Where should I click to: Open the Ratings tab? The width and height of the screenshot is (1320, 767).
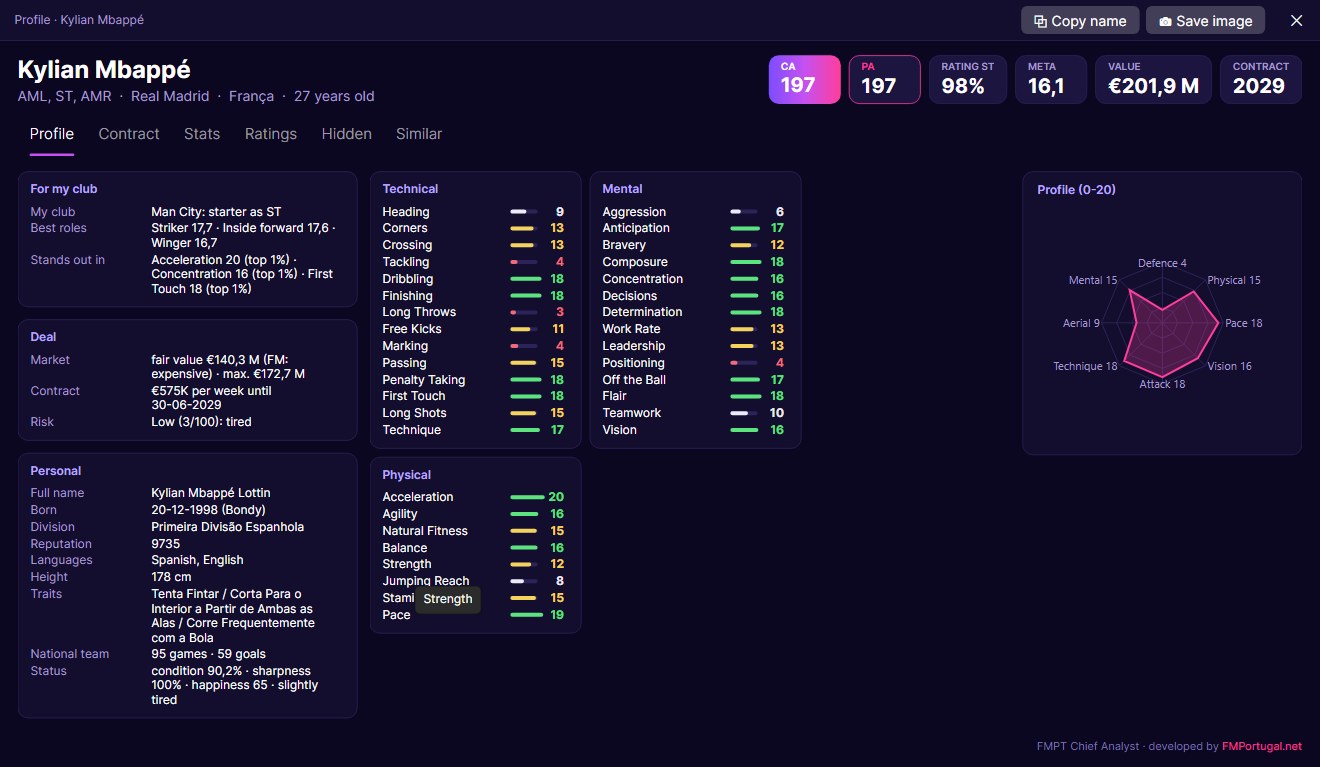[x=271, y=134]
